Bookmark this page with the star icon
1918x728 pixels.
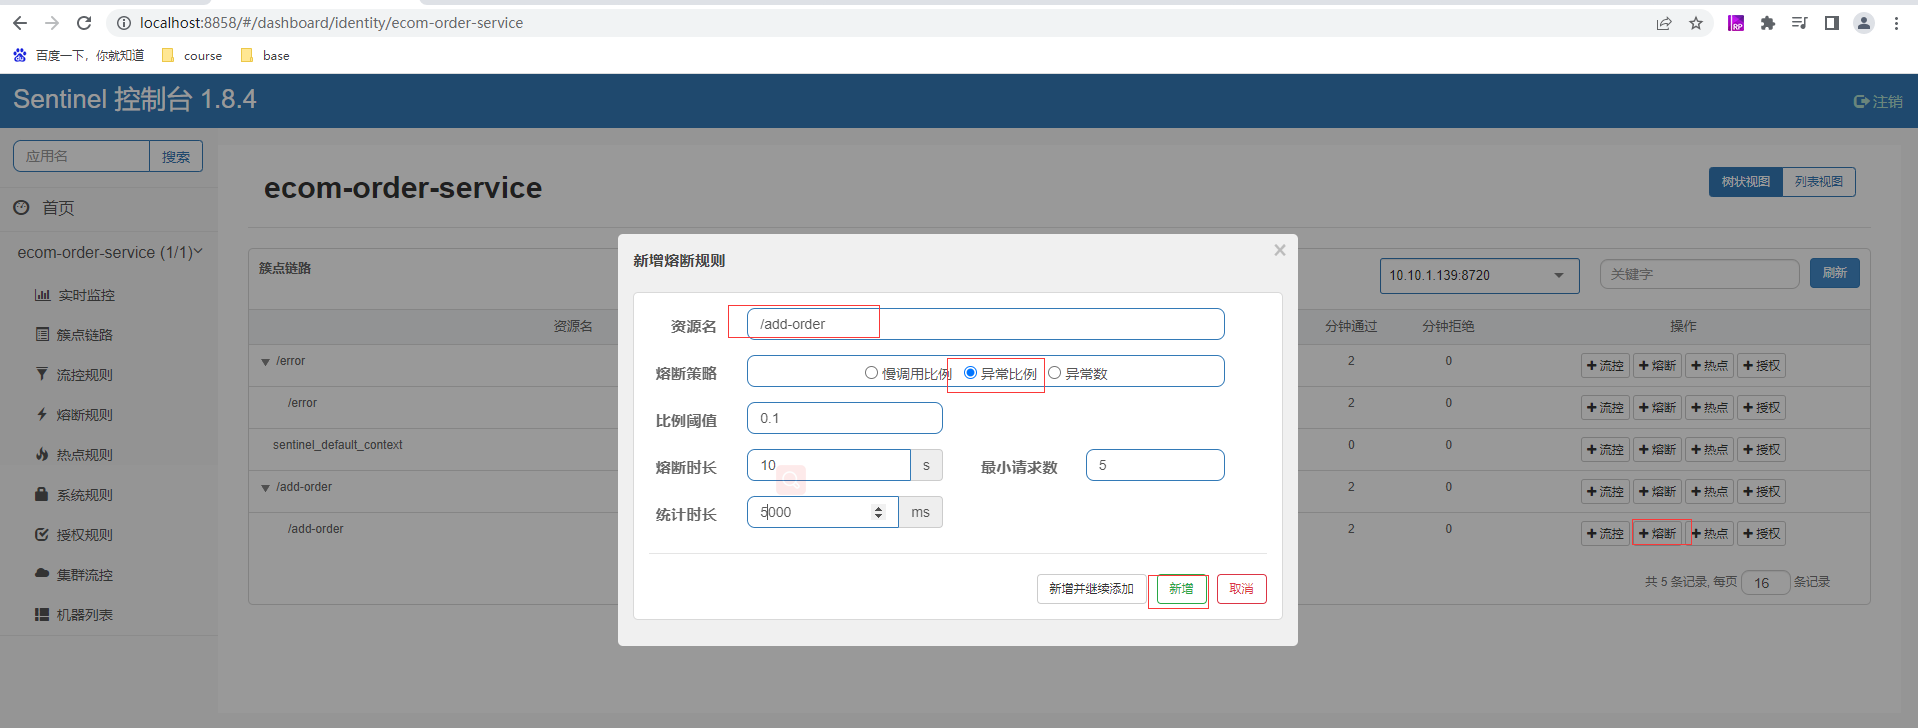pos(1696,23)
